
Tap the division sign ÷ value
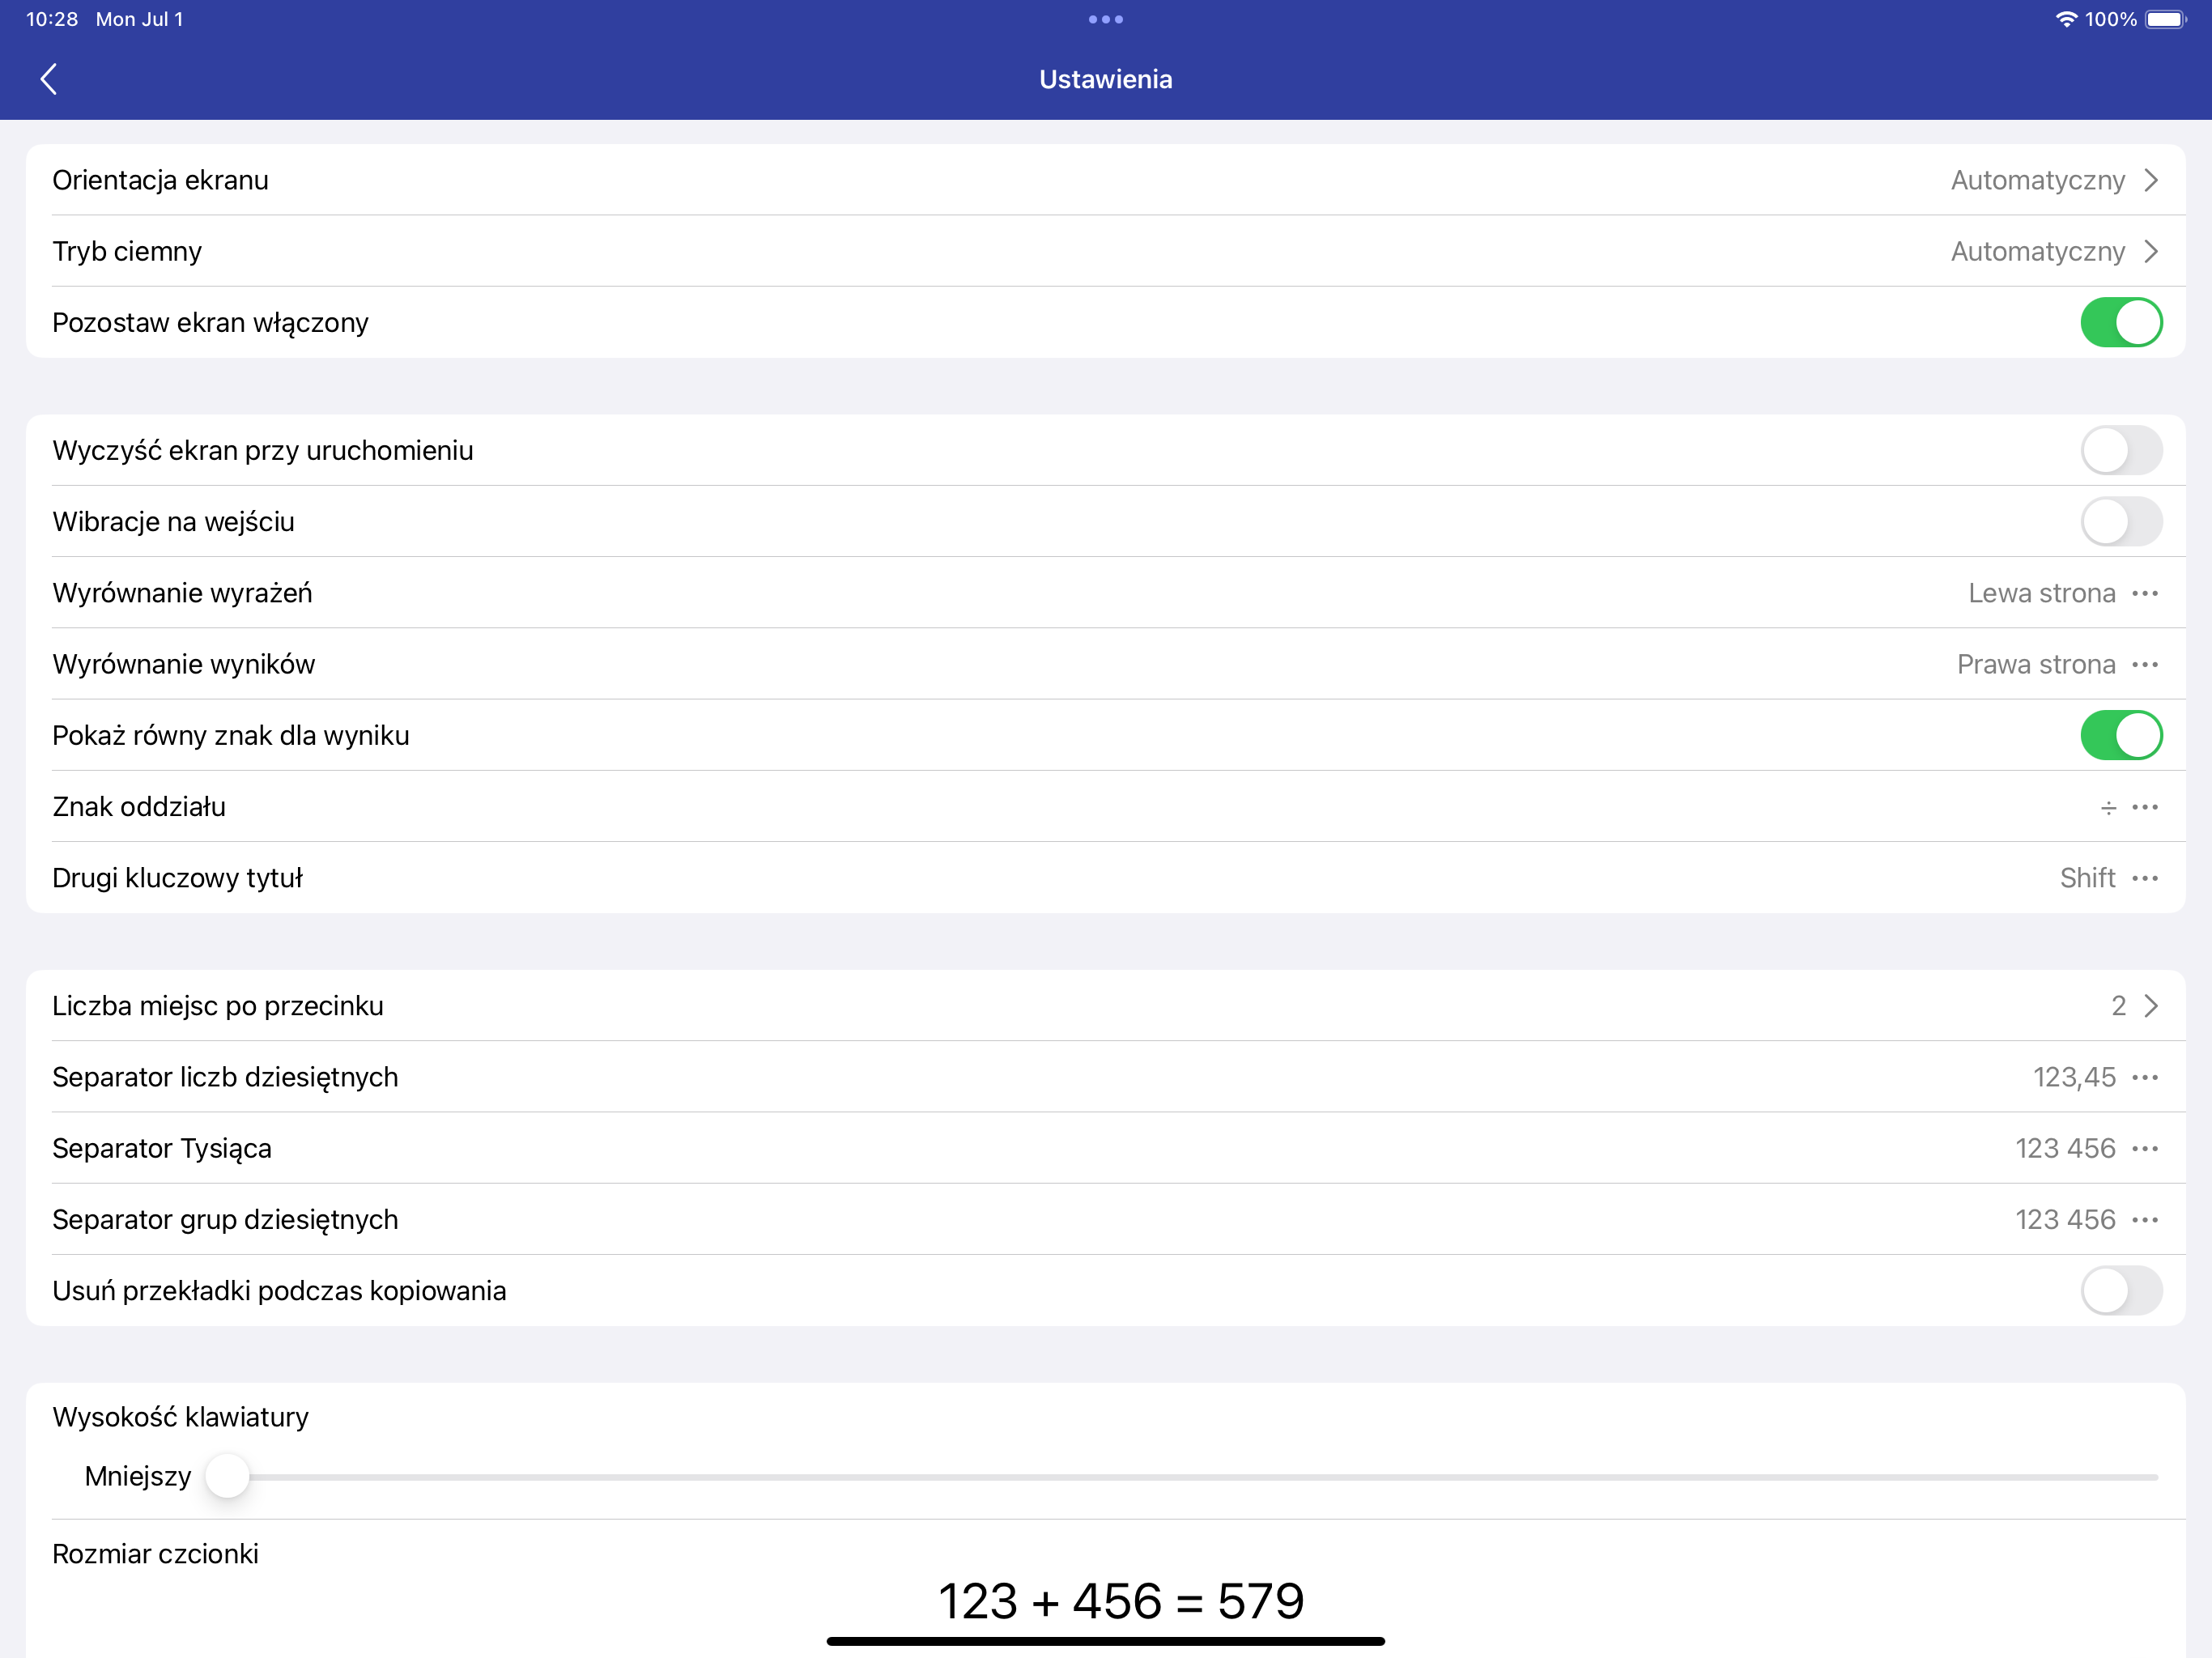[2108, 807]
